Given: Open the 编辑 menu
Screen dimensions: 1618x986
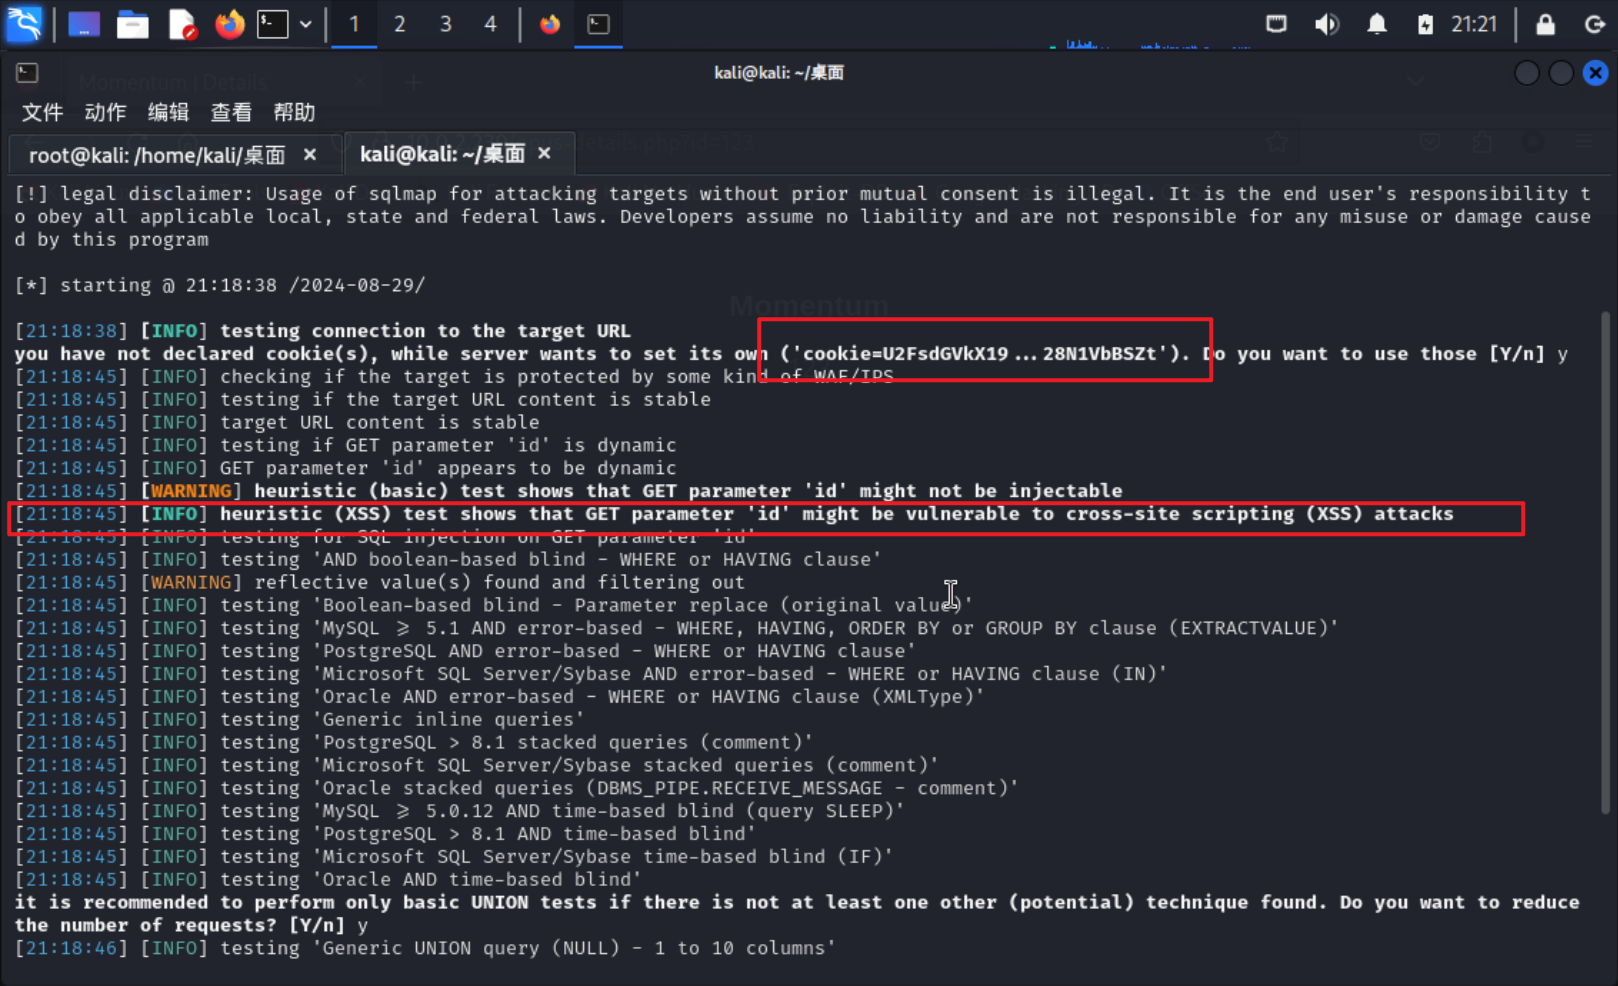Looking at the screenshot, I should coord(169,112).
